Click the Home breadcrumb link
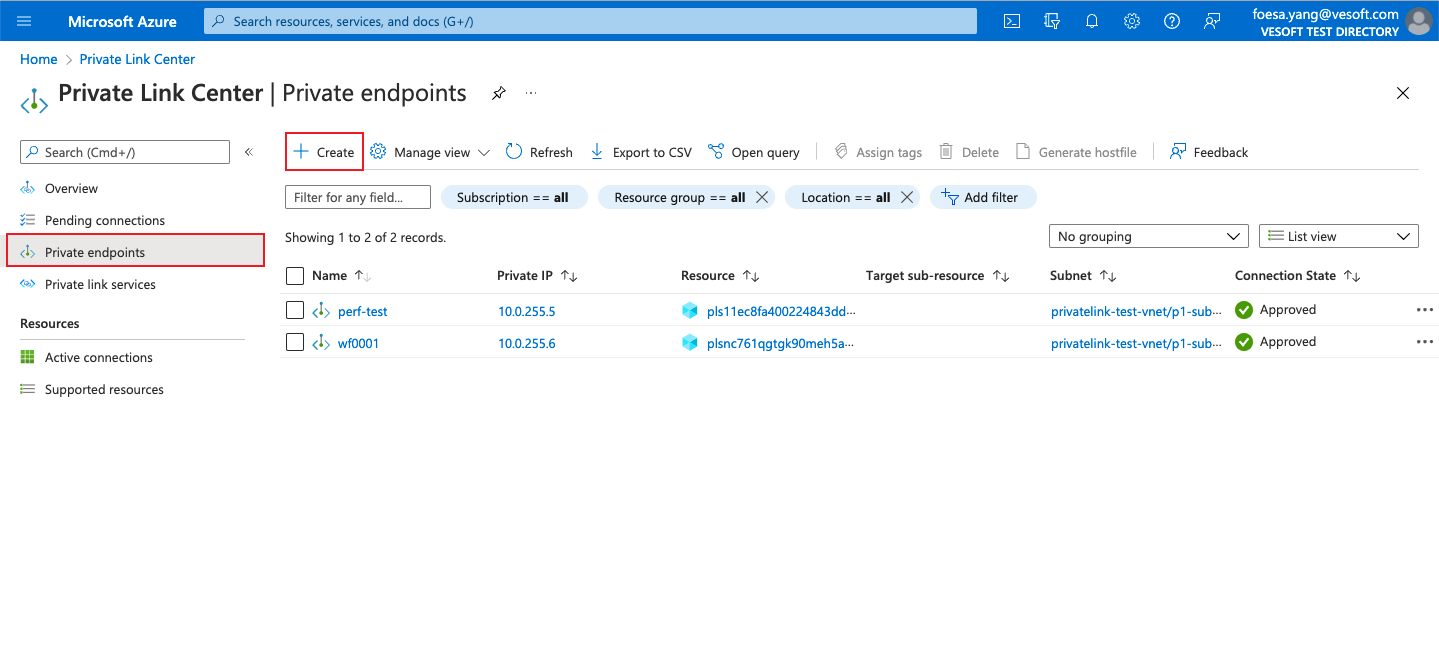 (x=38, y=59)
